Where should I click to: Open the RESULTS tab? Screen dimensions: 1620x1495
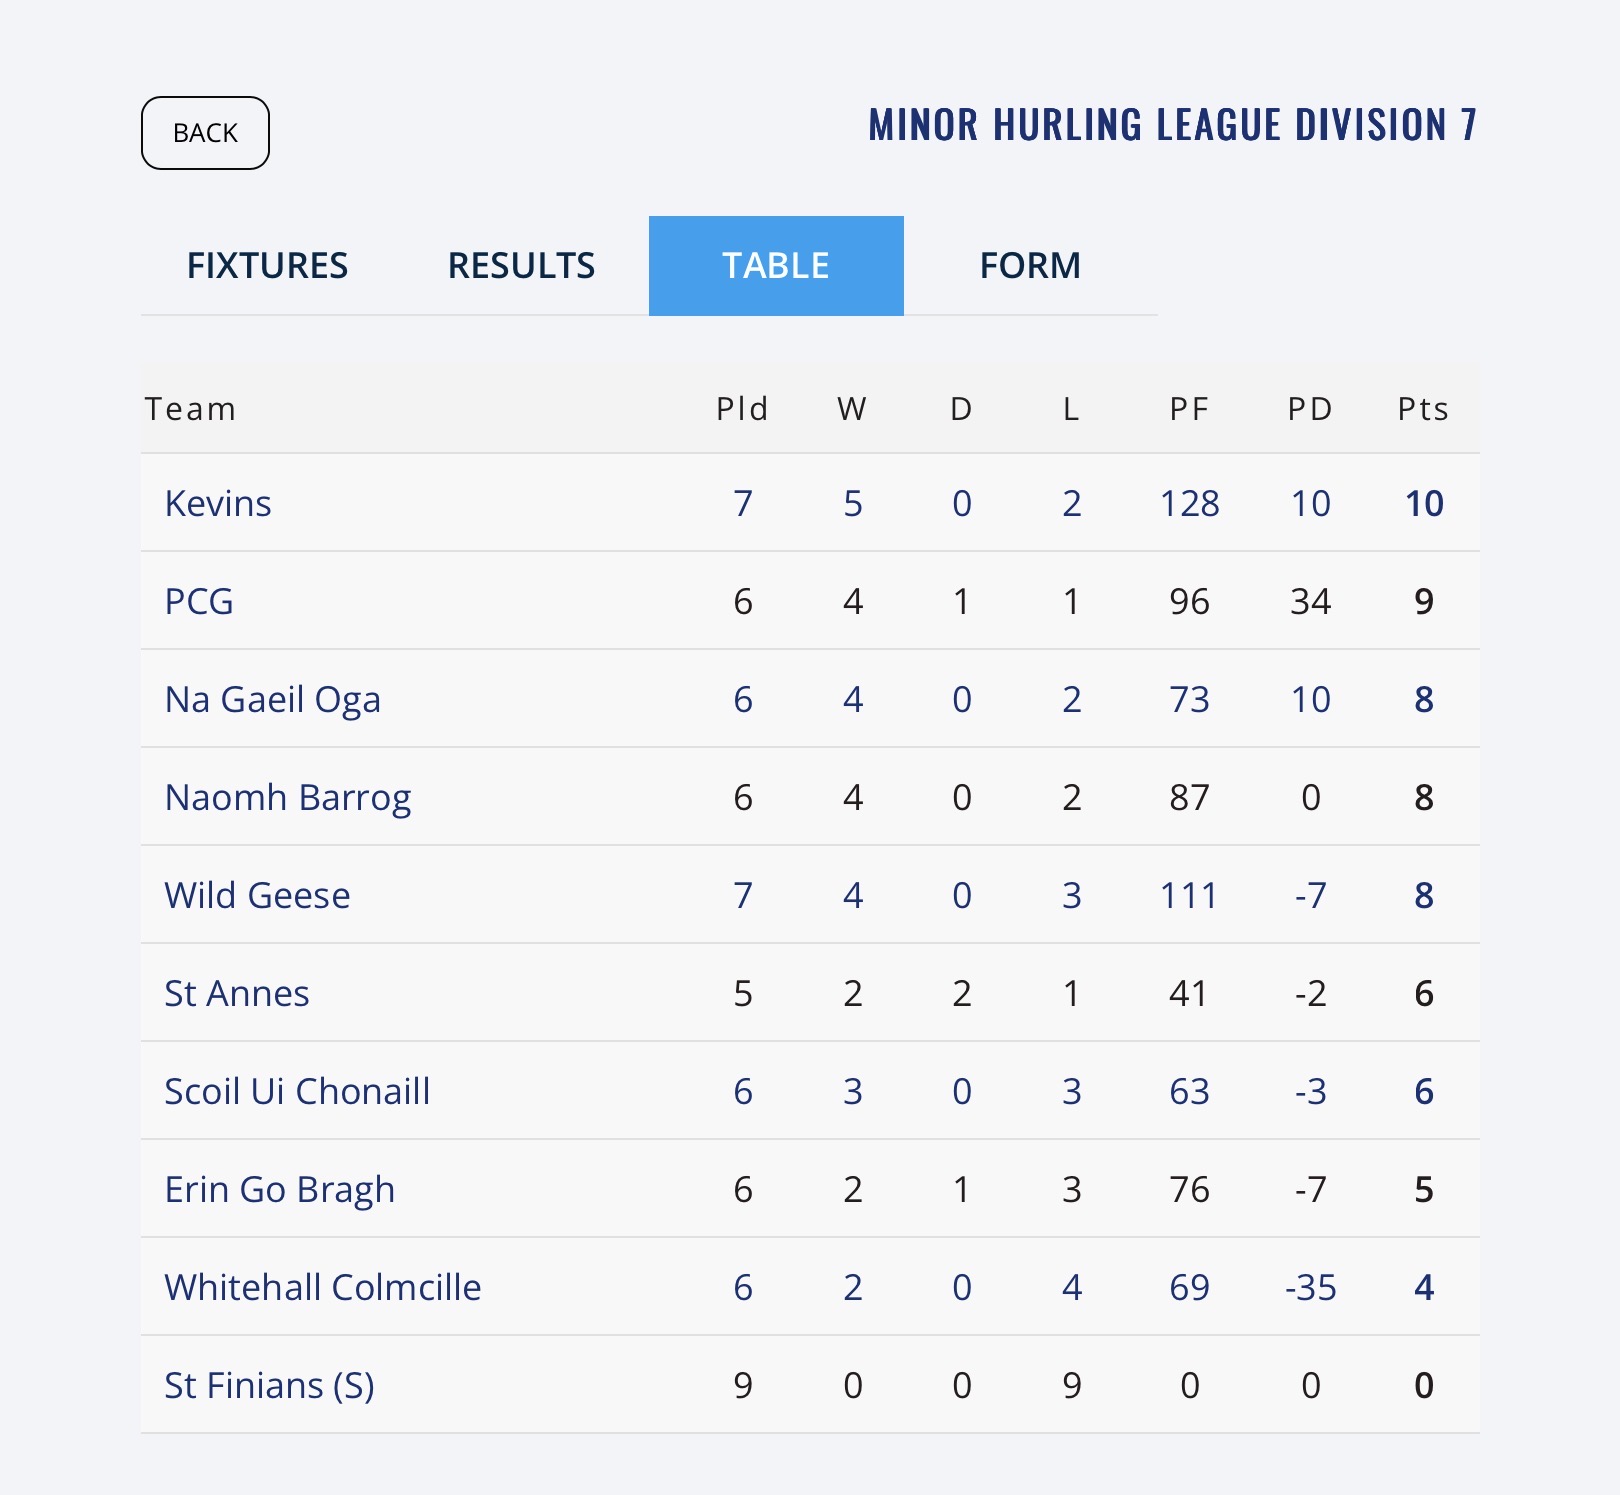521,266
